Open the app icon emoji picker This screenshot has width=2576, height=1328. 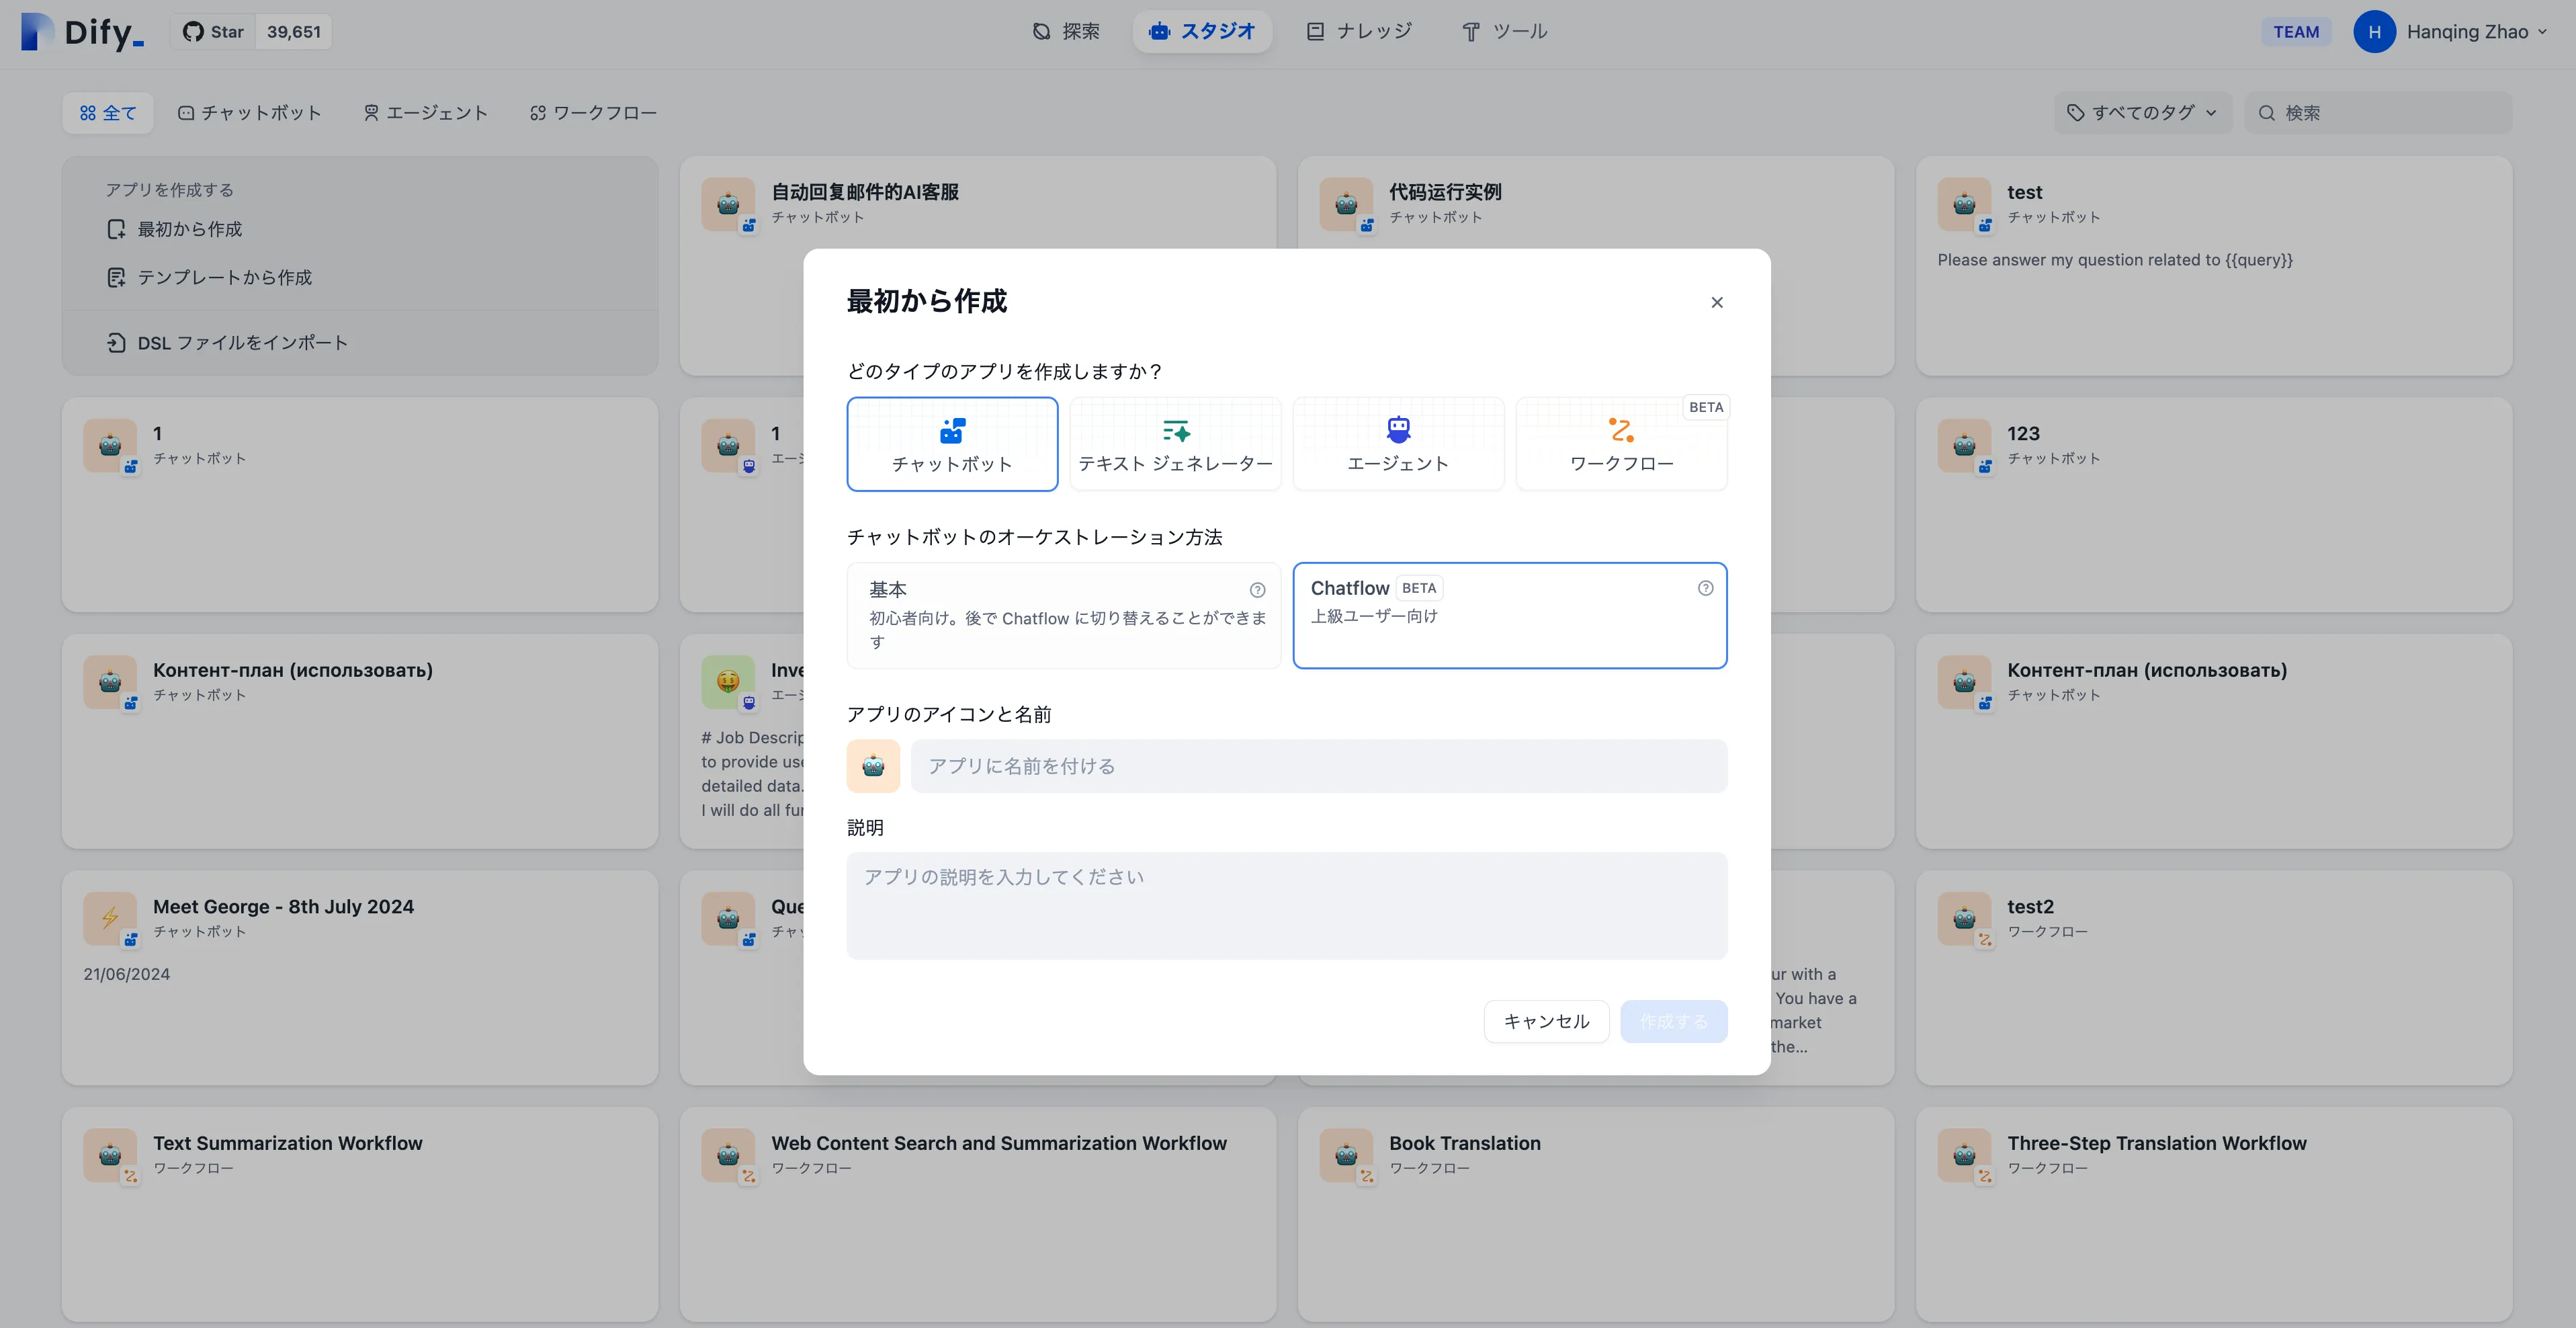pyautogui.click(x=873, y=766)
